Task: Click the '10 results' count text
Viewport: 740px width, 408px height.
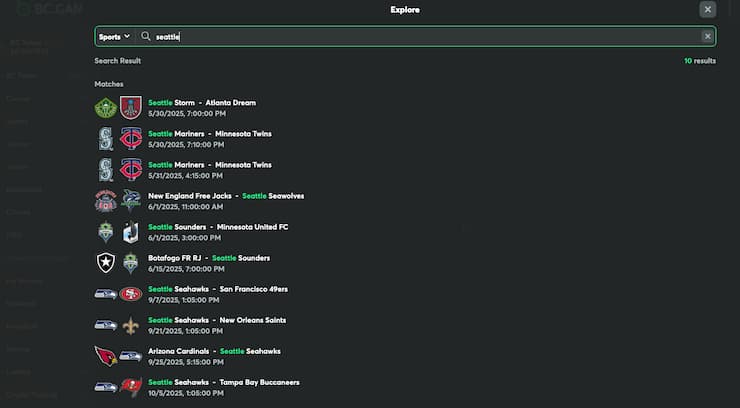Action: pyautogui.click(x=700, y=61)
